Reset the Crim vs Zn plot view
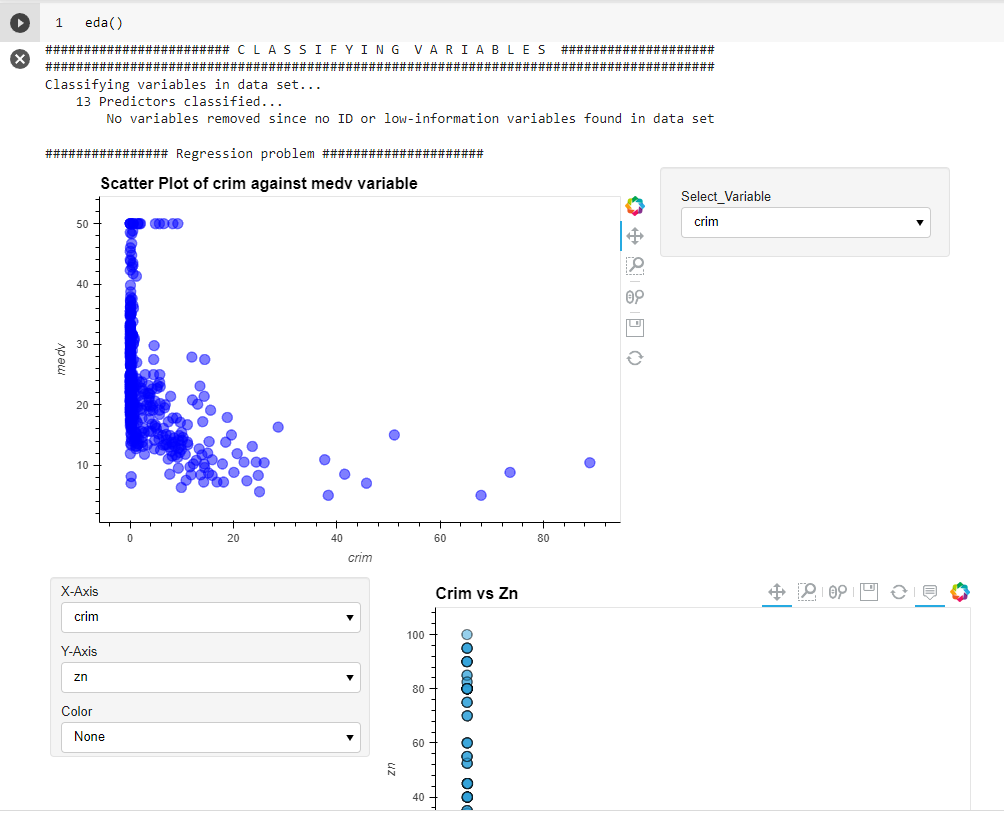The height and width of the screenshot is (814, 1004). [x=898, y=591]
